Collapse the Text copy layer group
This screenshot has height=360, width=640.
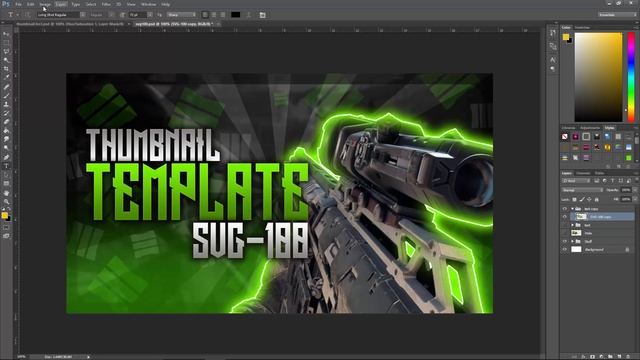[x=572, y=209]
